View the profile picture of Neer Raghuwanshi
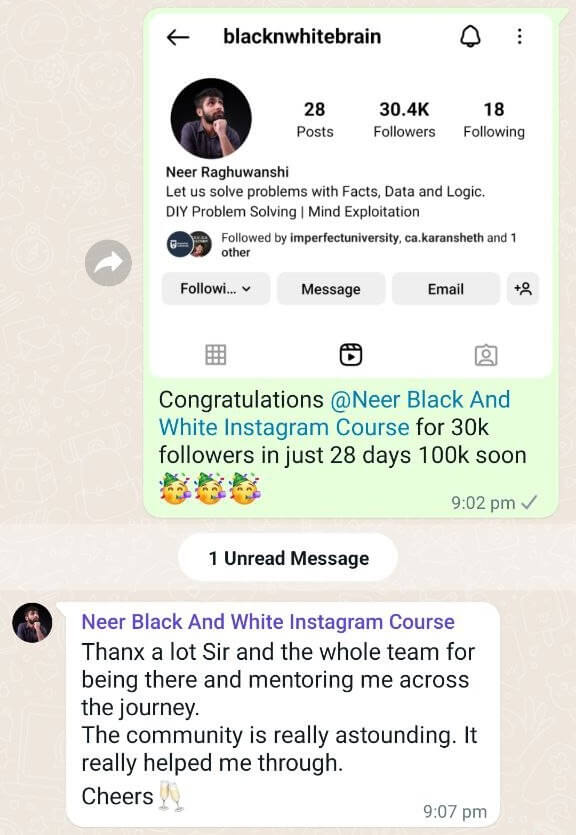The image size is (576, 835). pyautogui.click(x=211, y=118)
